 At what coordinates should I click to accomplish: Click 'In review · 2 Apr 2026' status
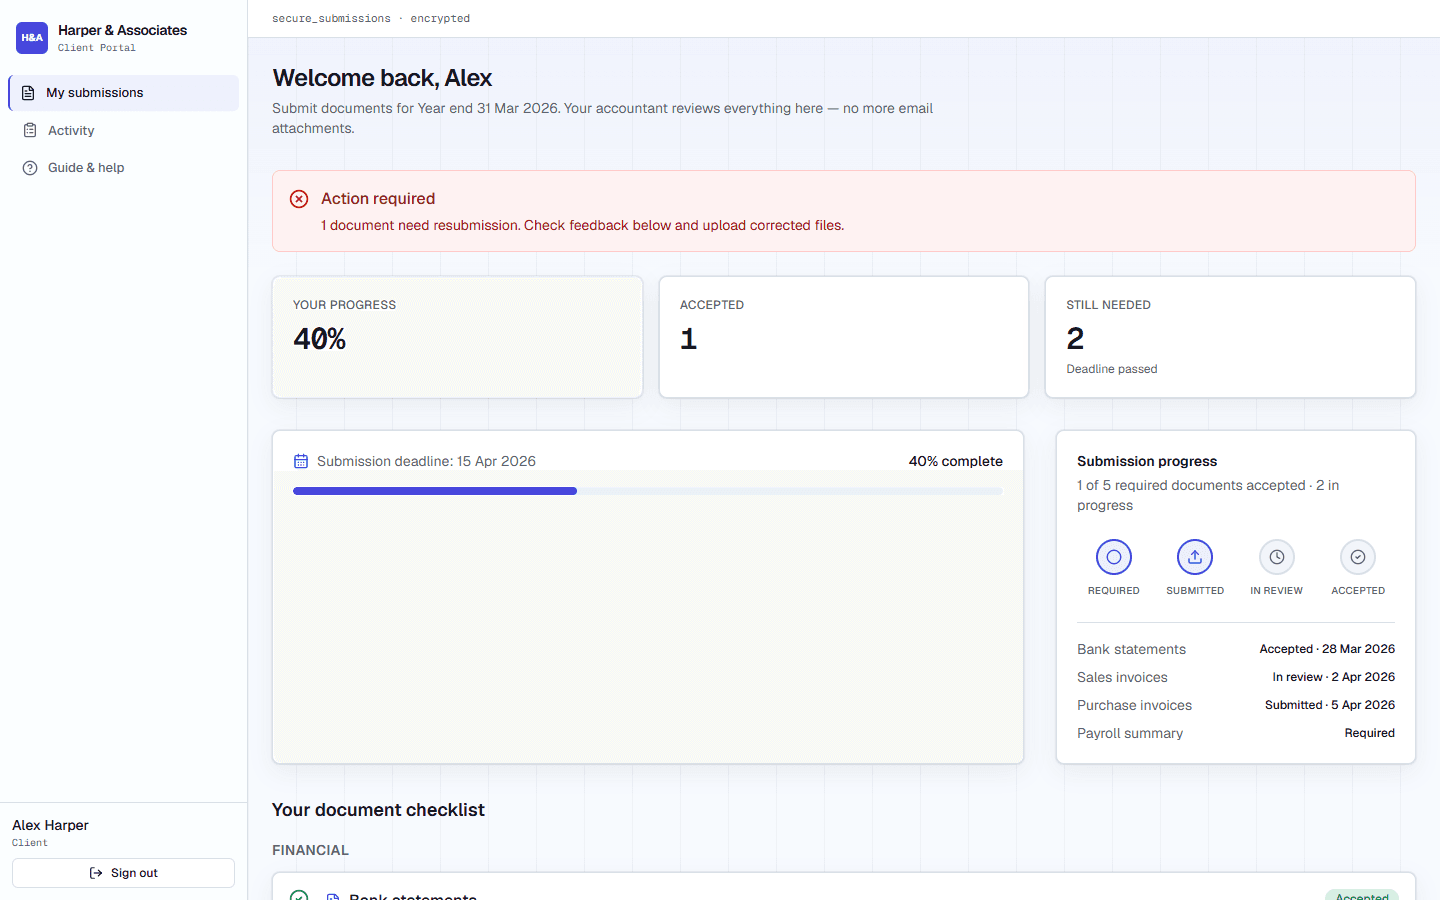(1334, 677)
